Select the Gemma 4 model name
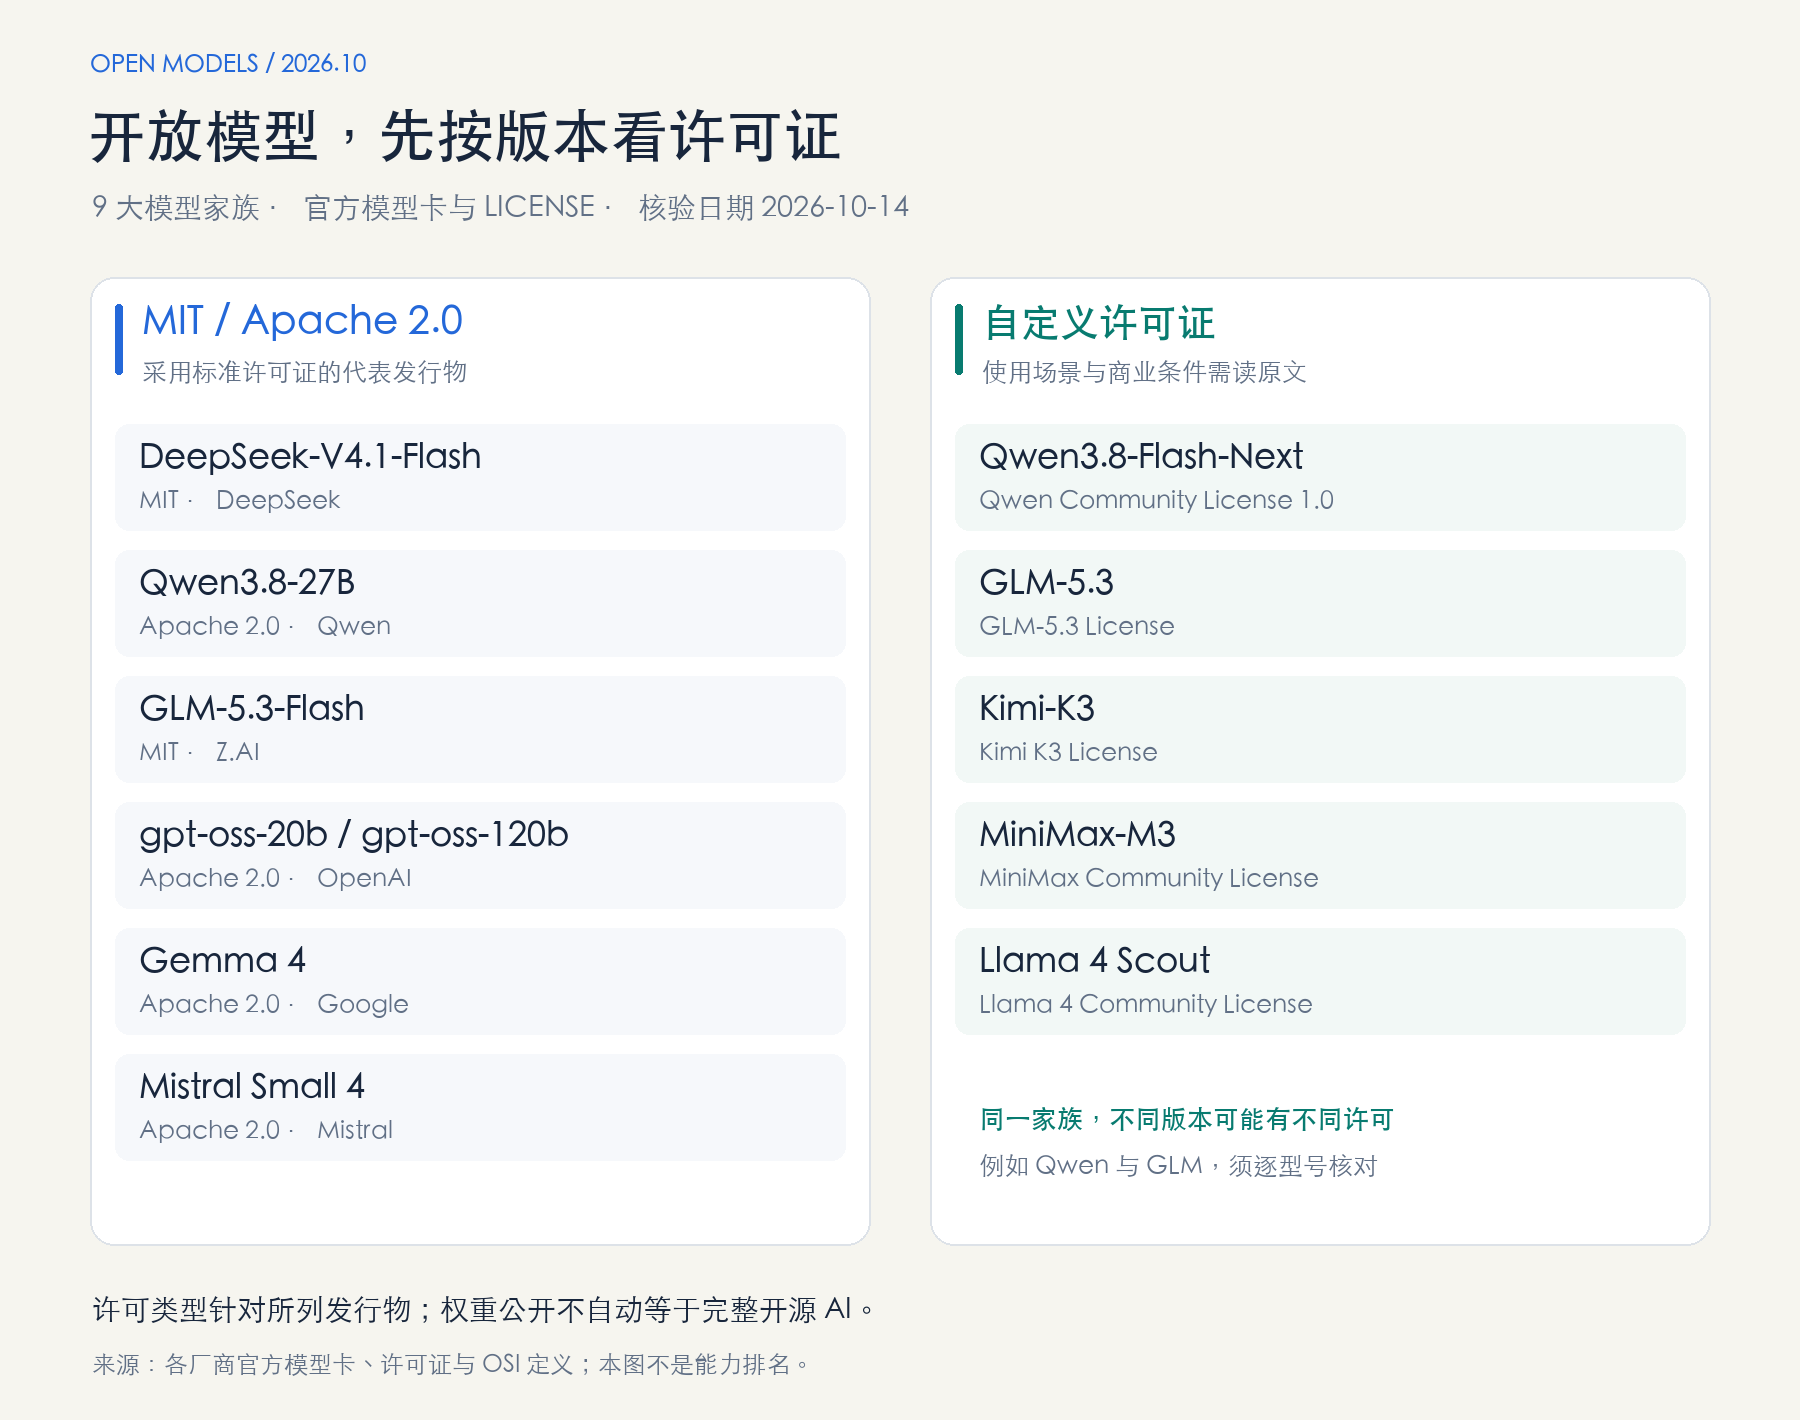This screenshot has width=1800, height=1420. 223,960
